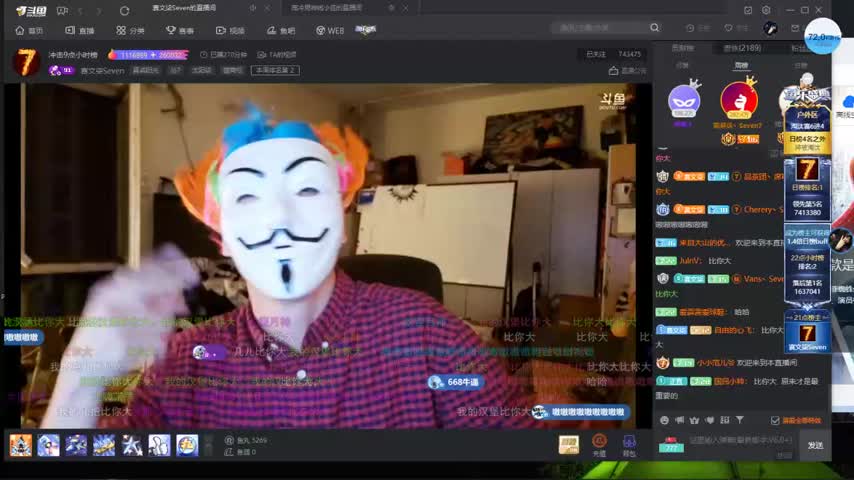This screenshot has width=854, height=480.
Task: Open the emoji picker in chat toolbar
Action: [664, 420]
